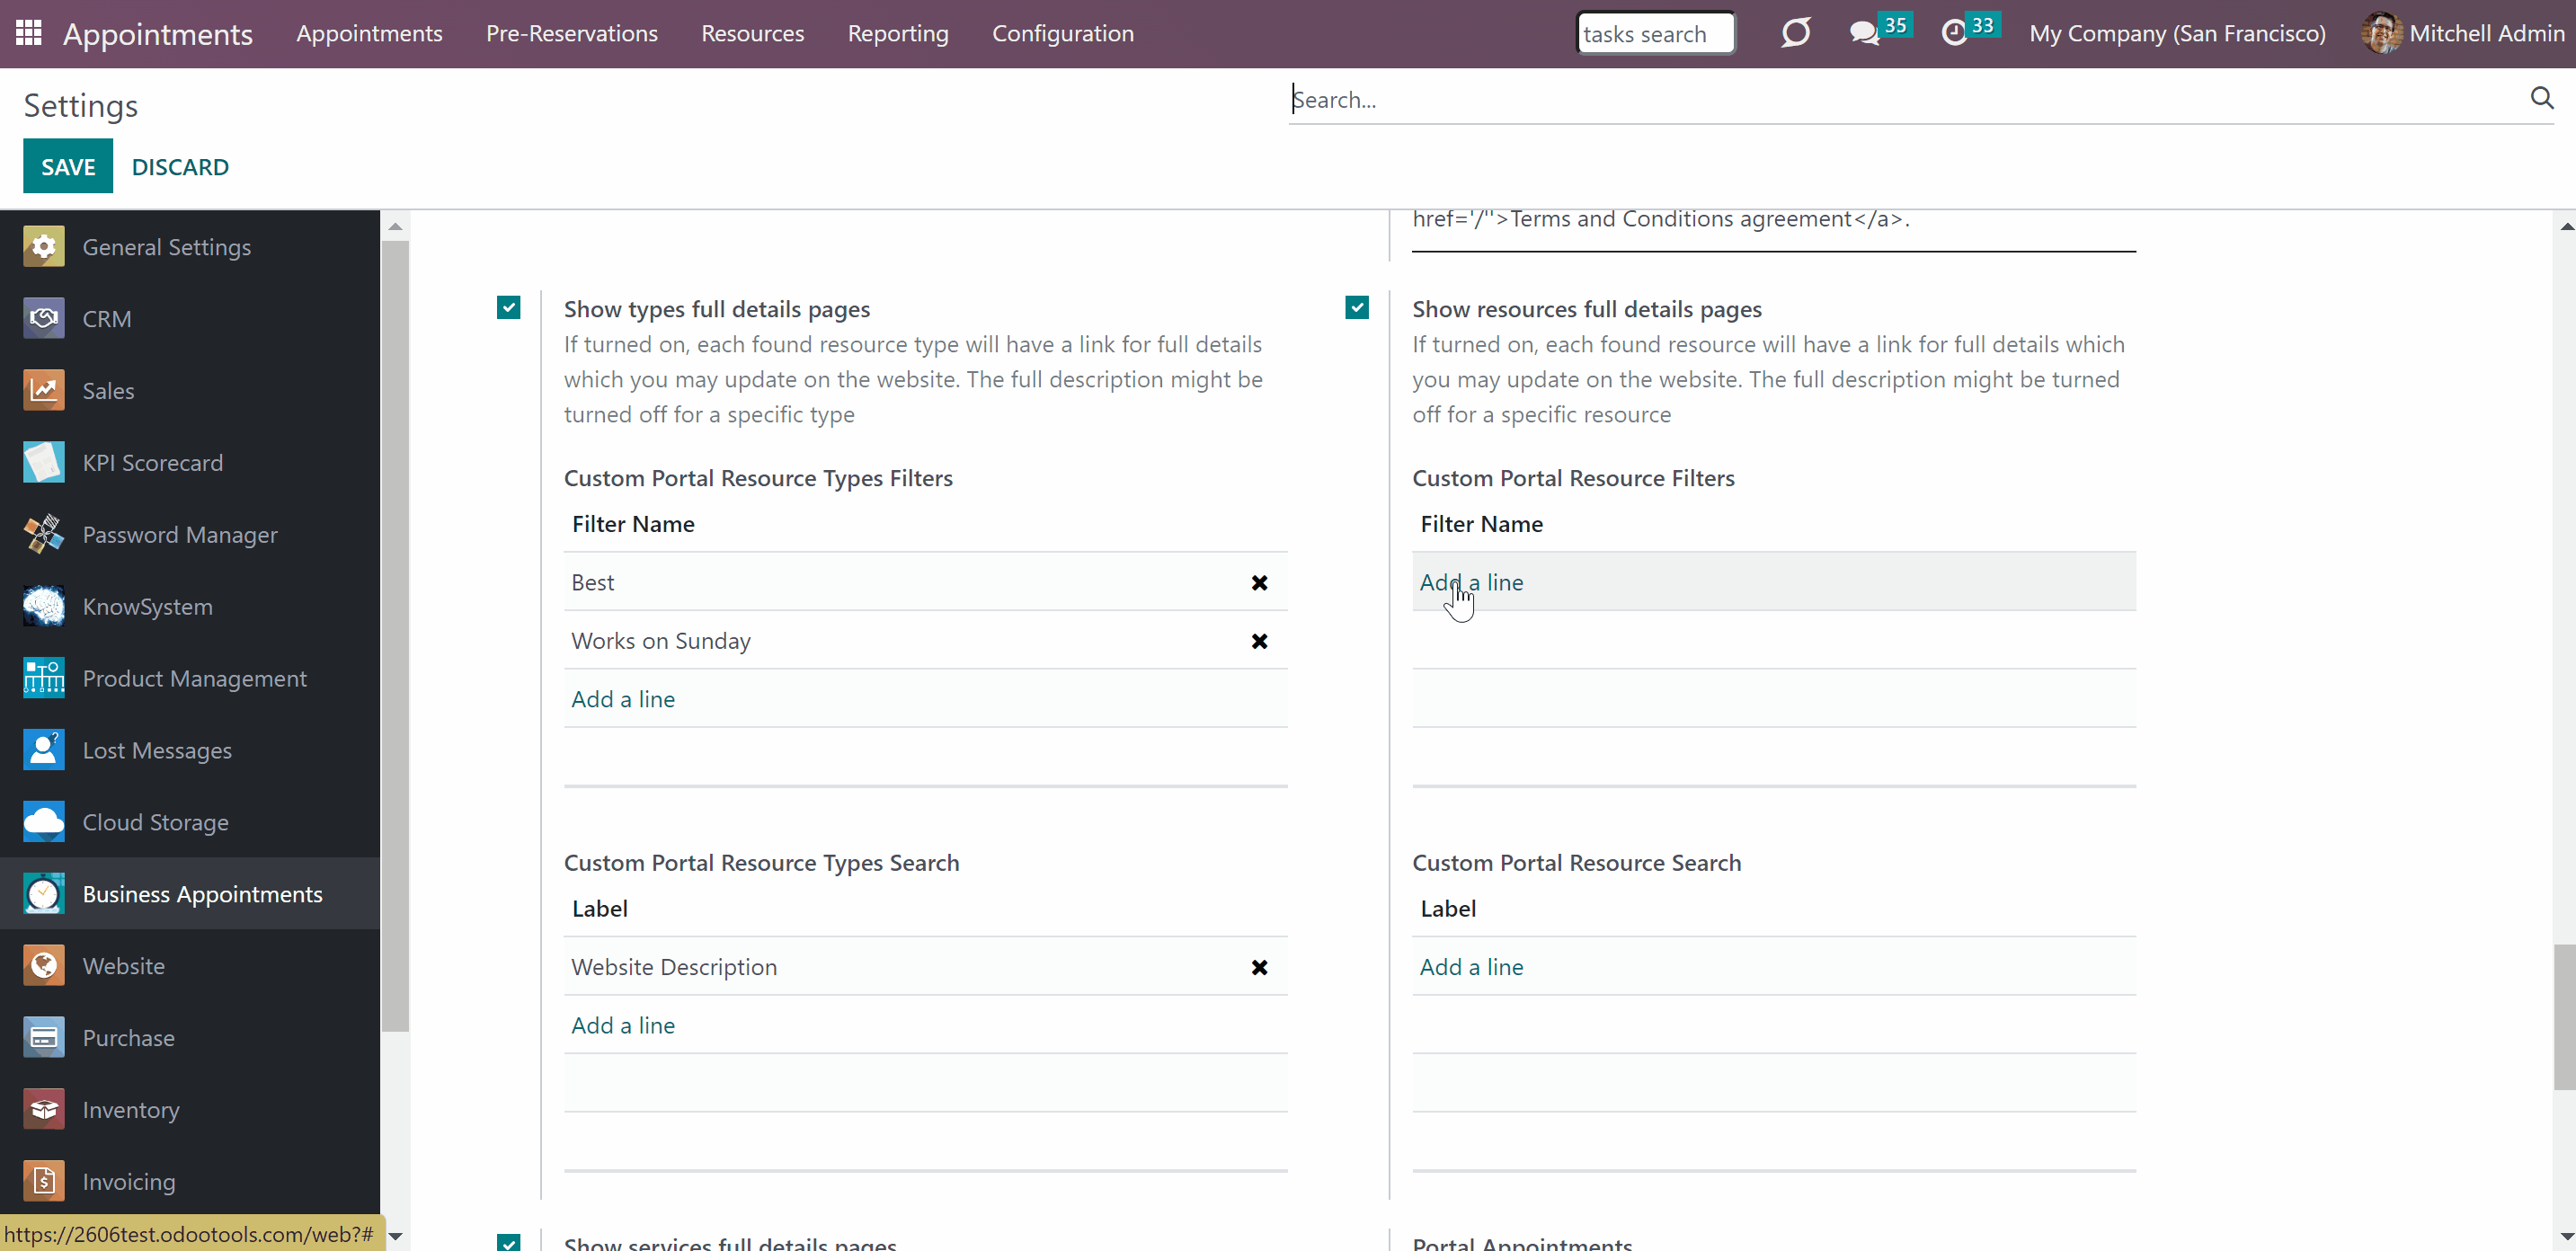
Task: Click the Appointments app title
Action: coord(158,34)
